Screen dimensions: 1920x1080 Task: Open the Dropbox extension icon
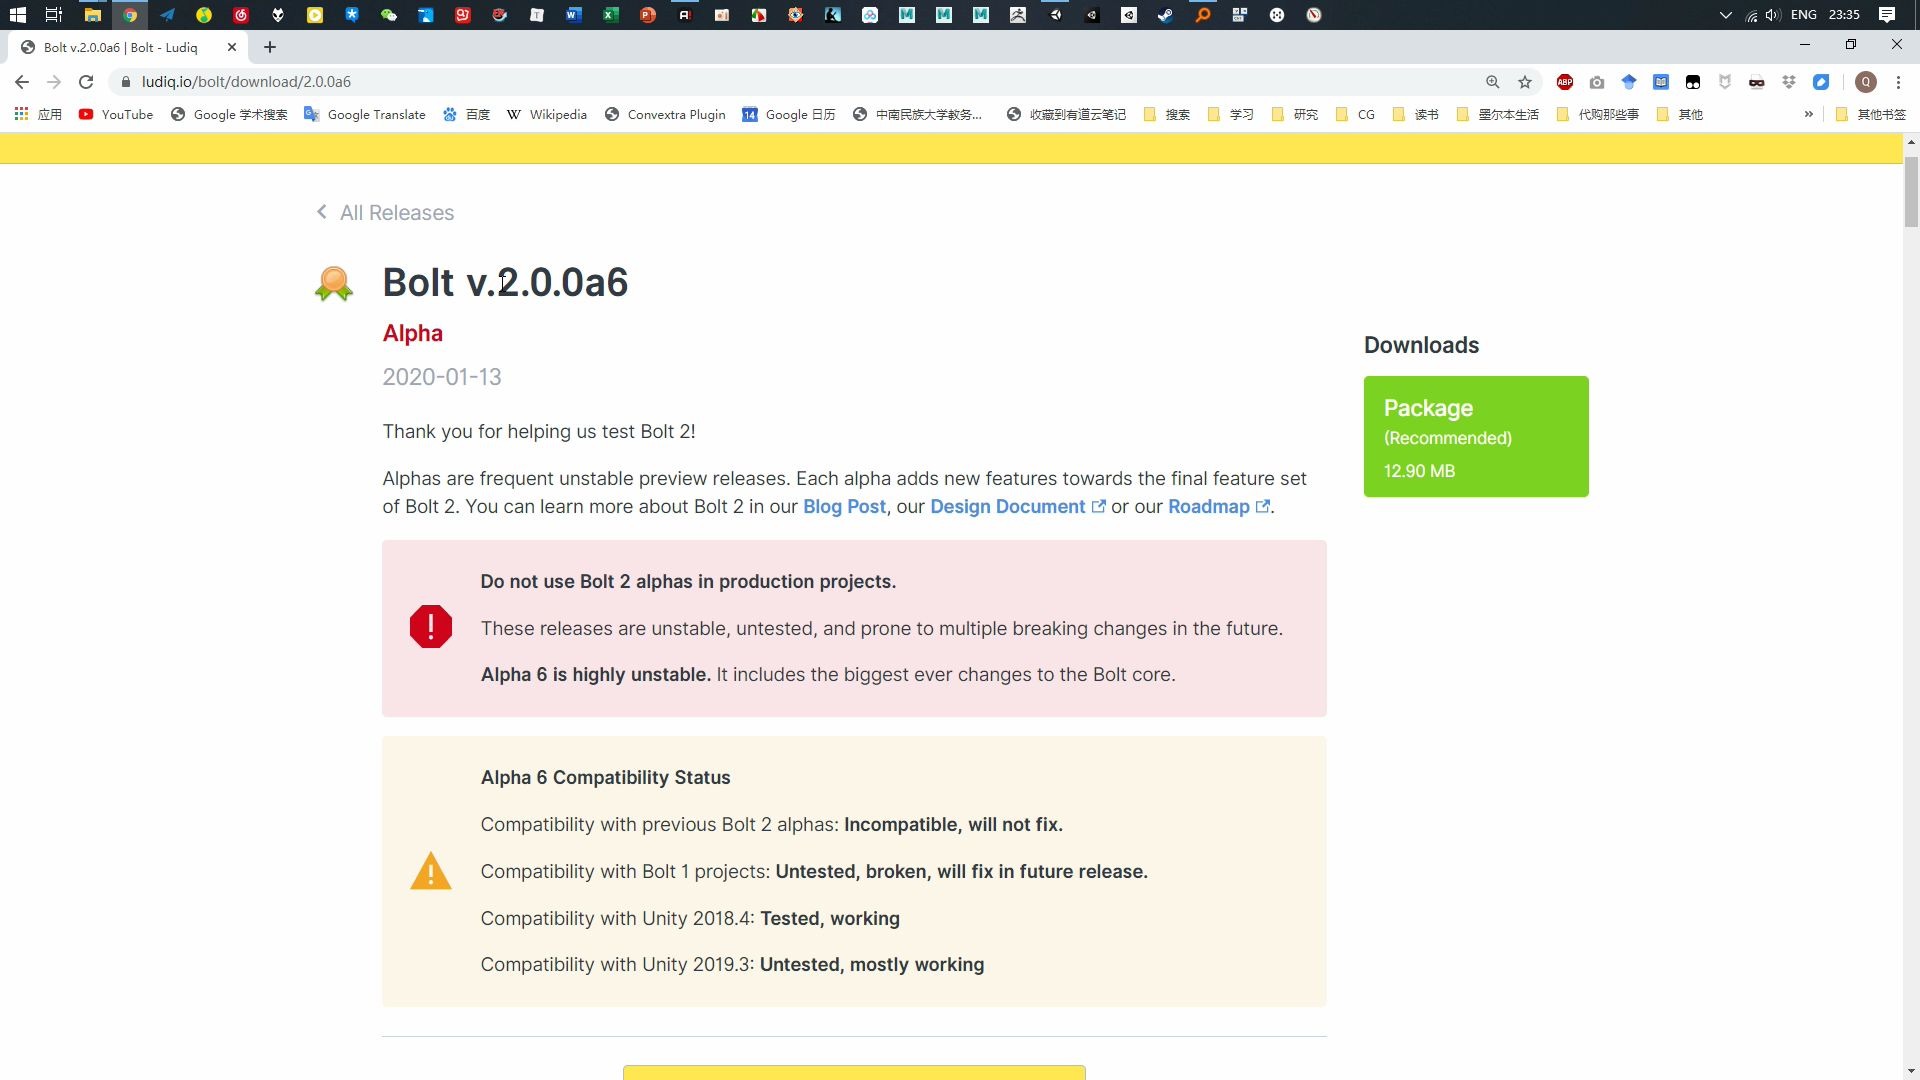1789,82
